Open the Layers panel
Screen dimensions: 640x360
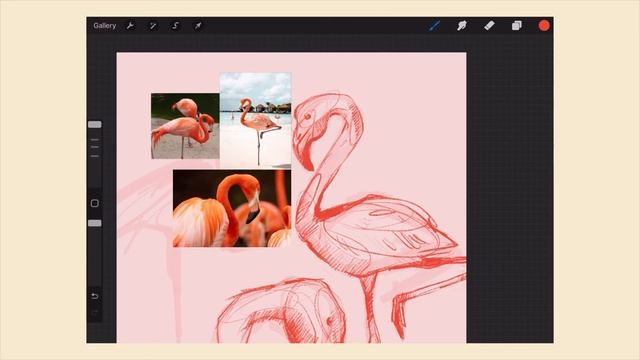click(516, 26)
